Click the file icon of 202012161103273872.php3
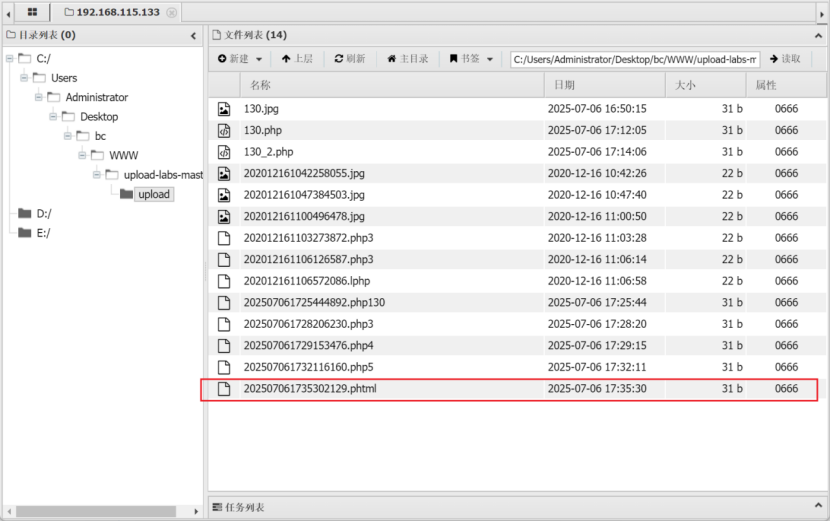 pyautogui.click(x=224, y=238)
